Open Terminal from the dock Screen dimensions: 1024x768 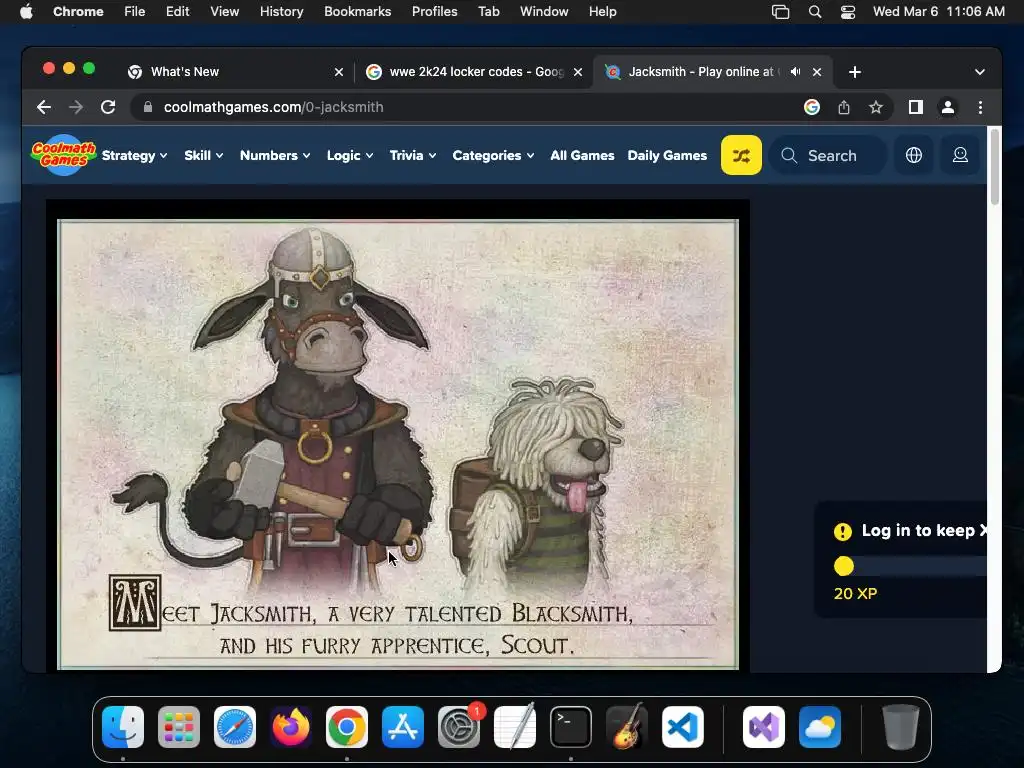[571, 727]
